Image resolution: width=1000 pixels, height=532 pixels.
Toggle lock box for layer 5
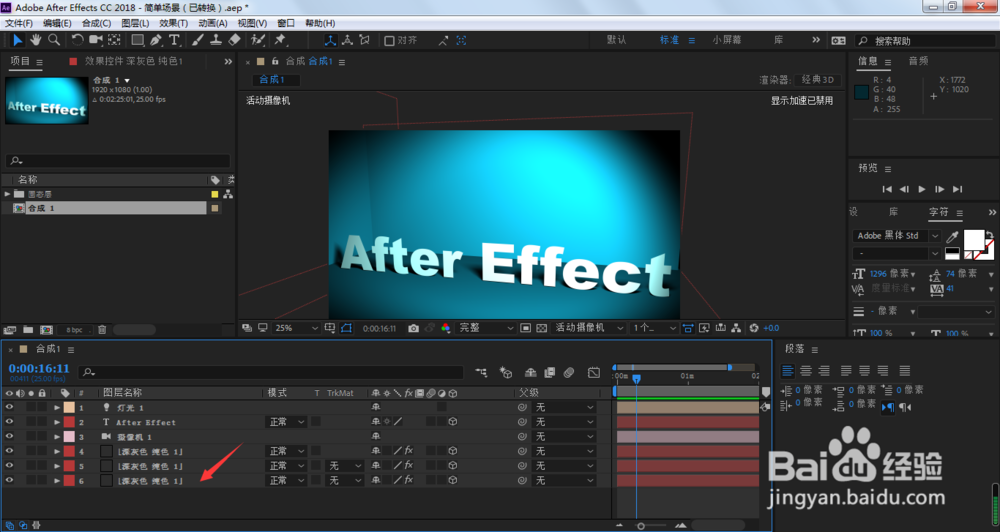pos(41,466)
